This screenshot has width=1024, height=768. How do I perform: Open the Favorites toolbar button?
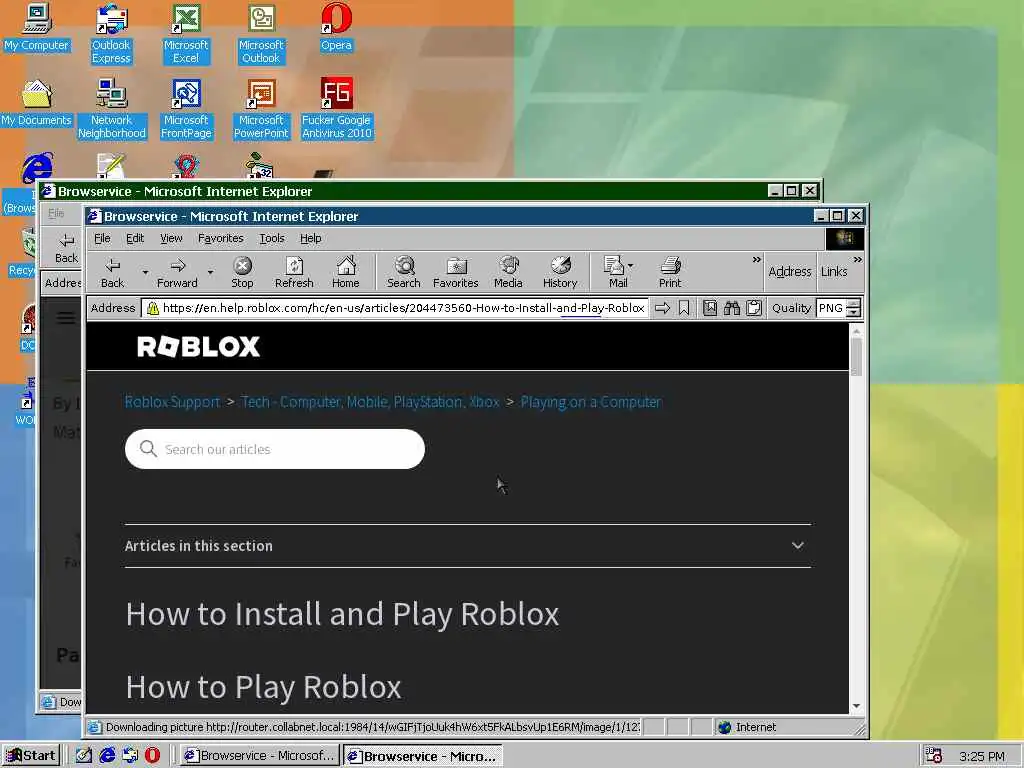coord(456,272)
